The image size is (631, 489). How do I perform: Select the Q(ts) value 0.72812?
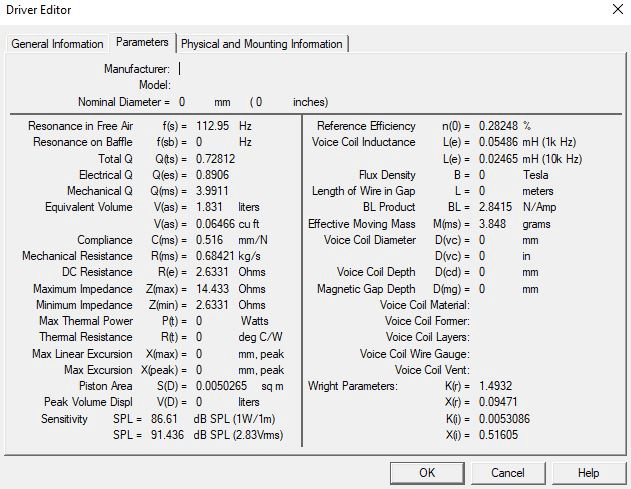(x=215, y=159)
